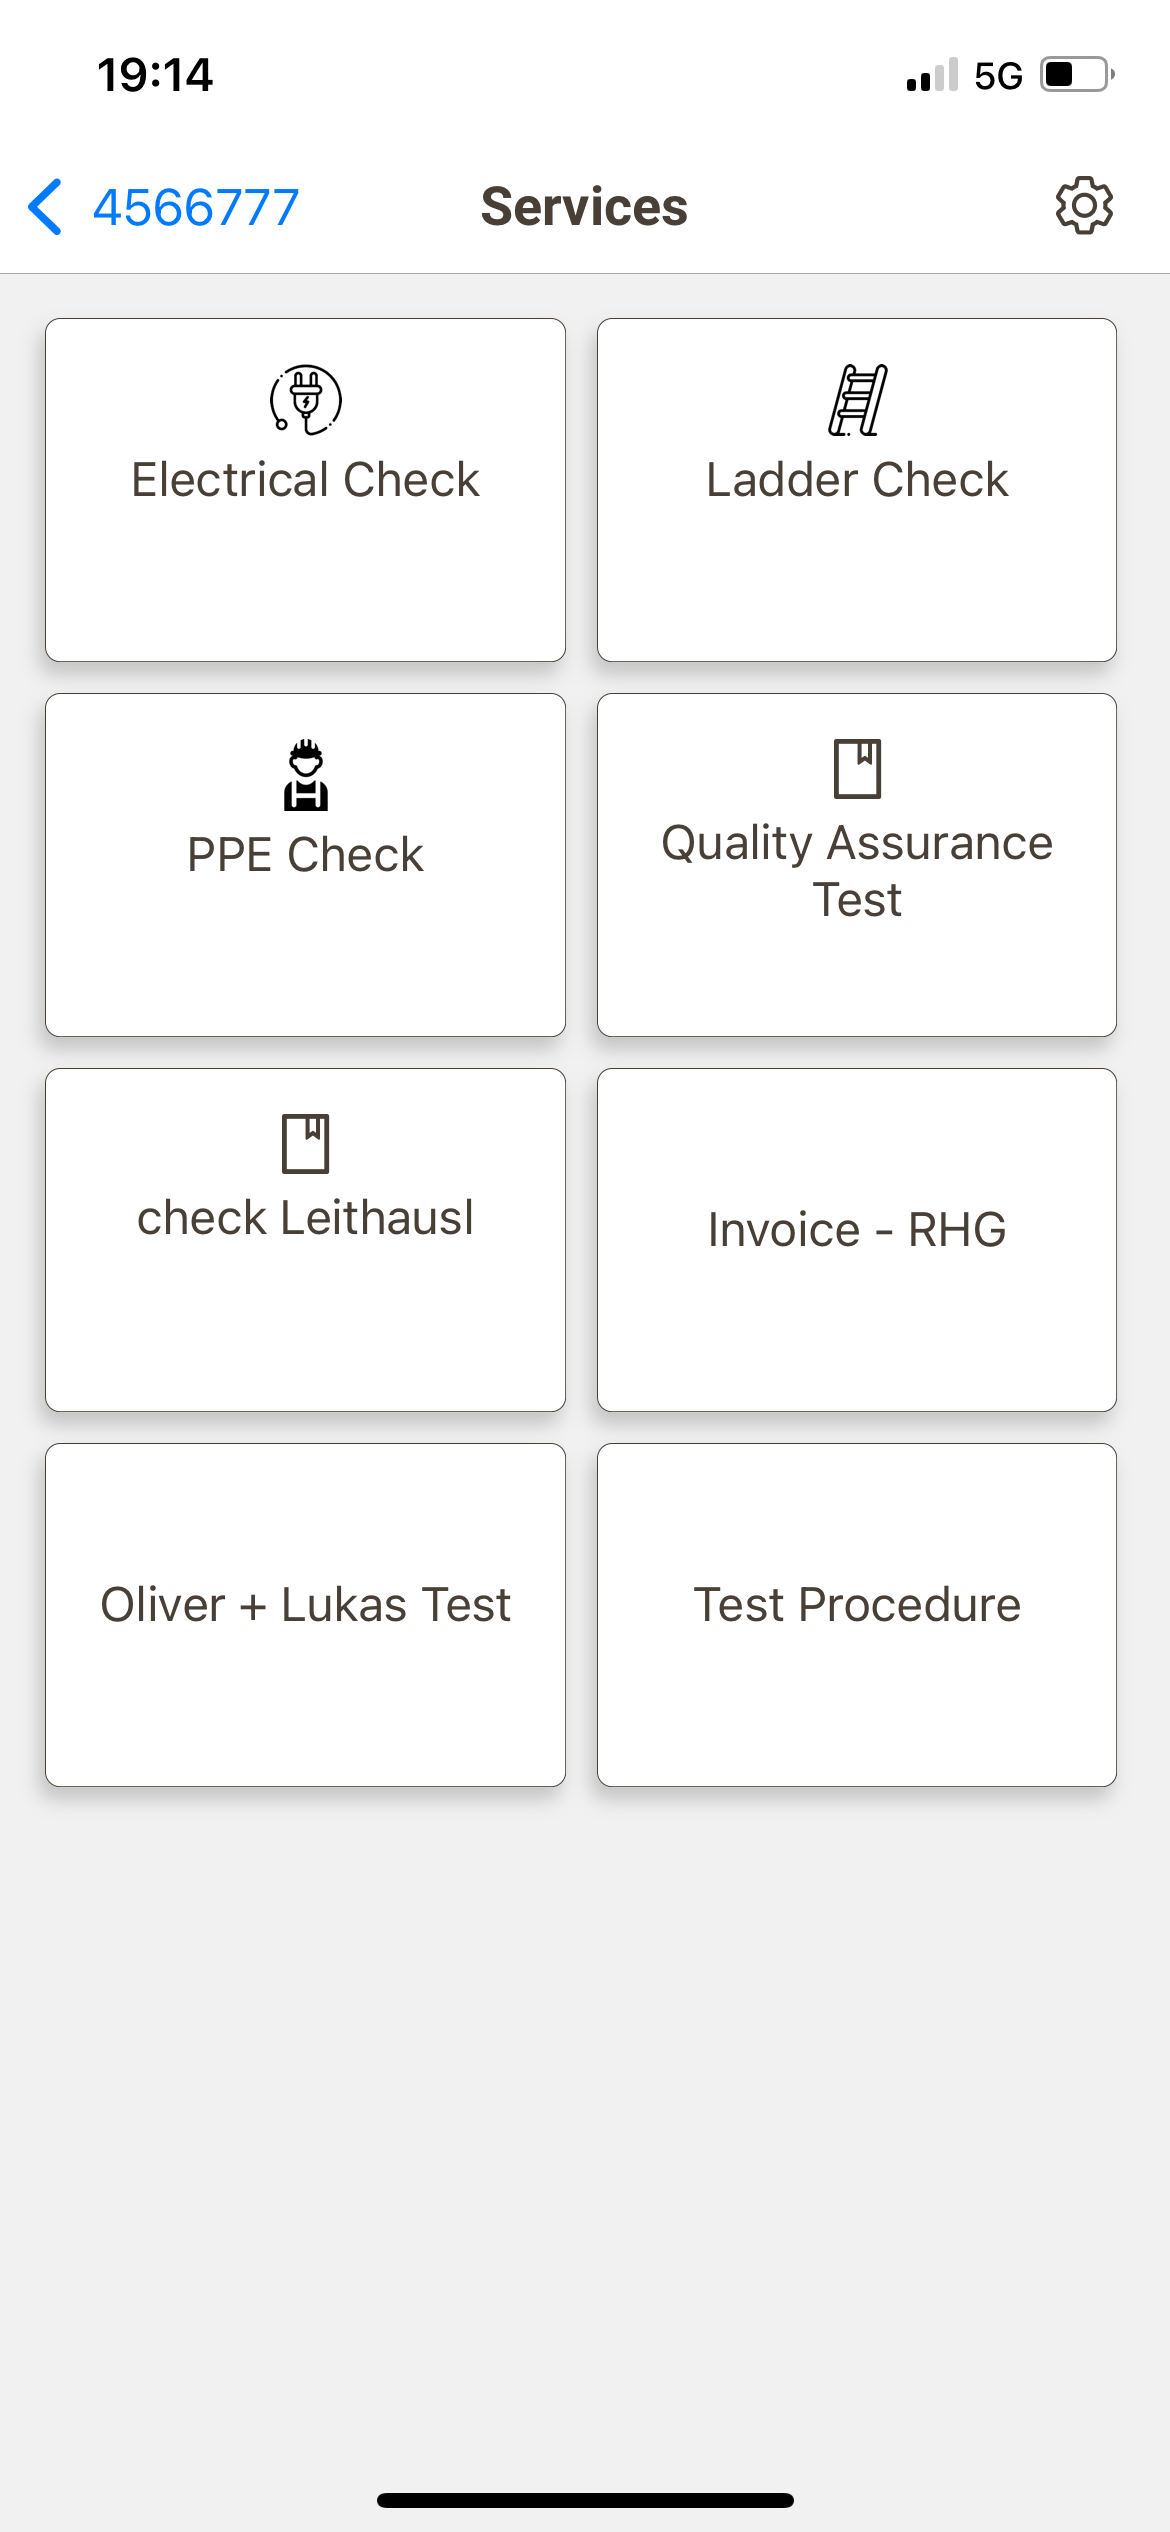This screenshot has width=1170, height=2532.
Task: Go back to 4566777
Action: tap(196, 208)
